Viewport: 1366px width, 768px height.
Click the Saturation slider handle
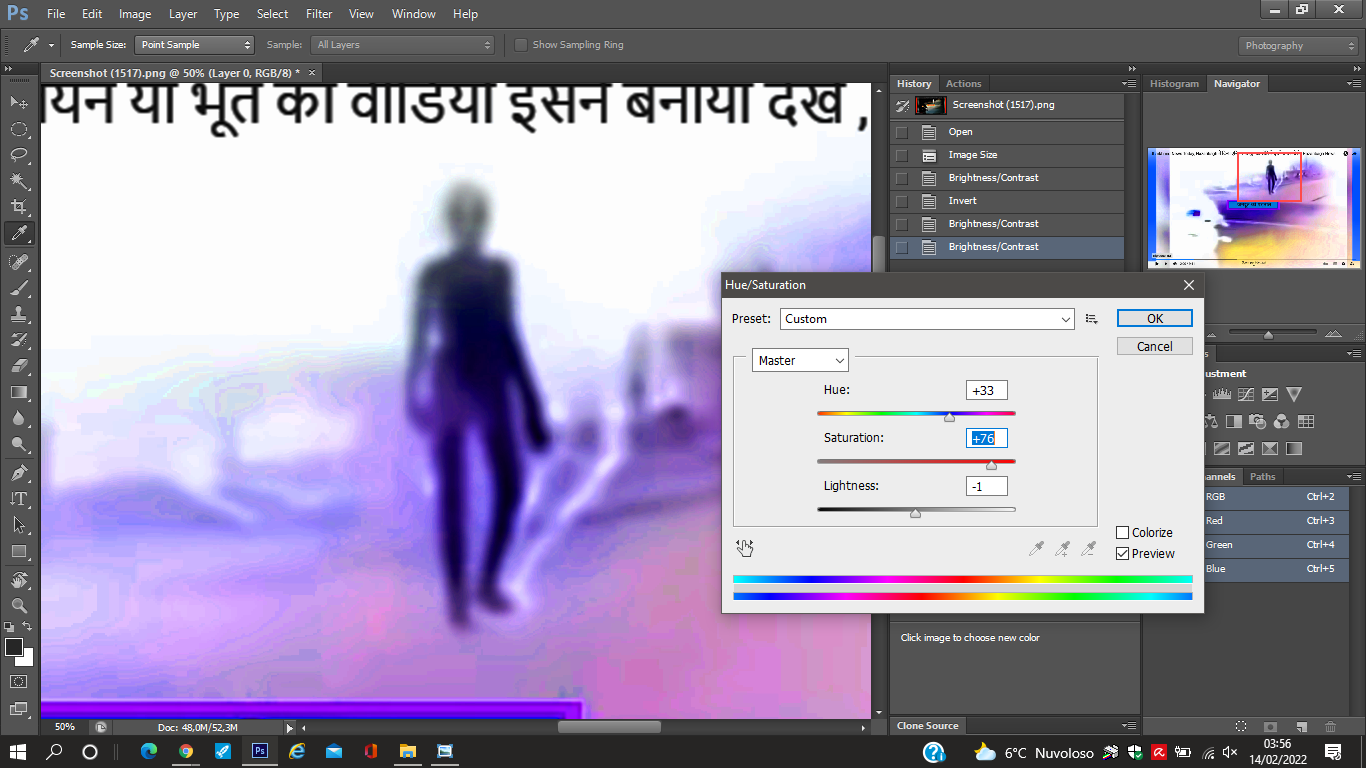coord(991,465)
